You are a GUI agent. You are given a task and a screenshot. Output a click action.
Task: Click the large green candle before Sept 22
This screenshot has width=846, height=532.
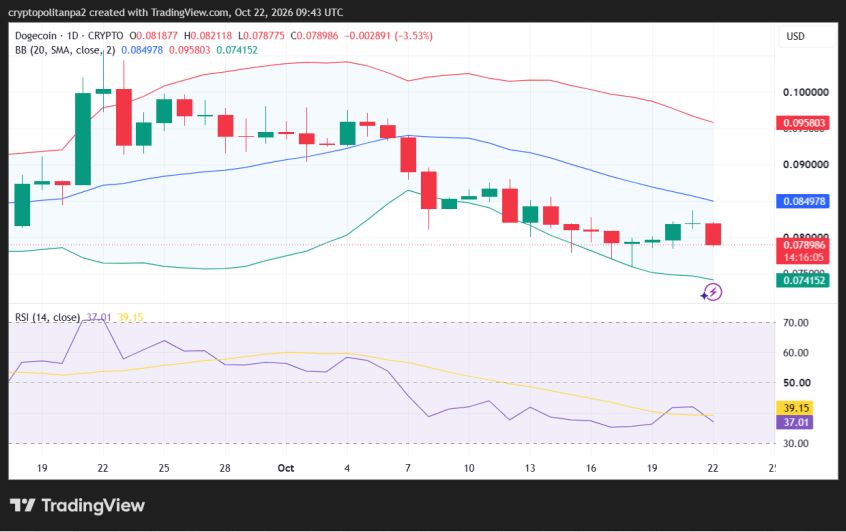click(83, 139)
